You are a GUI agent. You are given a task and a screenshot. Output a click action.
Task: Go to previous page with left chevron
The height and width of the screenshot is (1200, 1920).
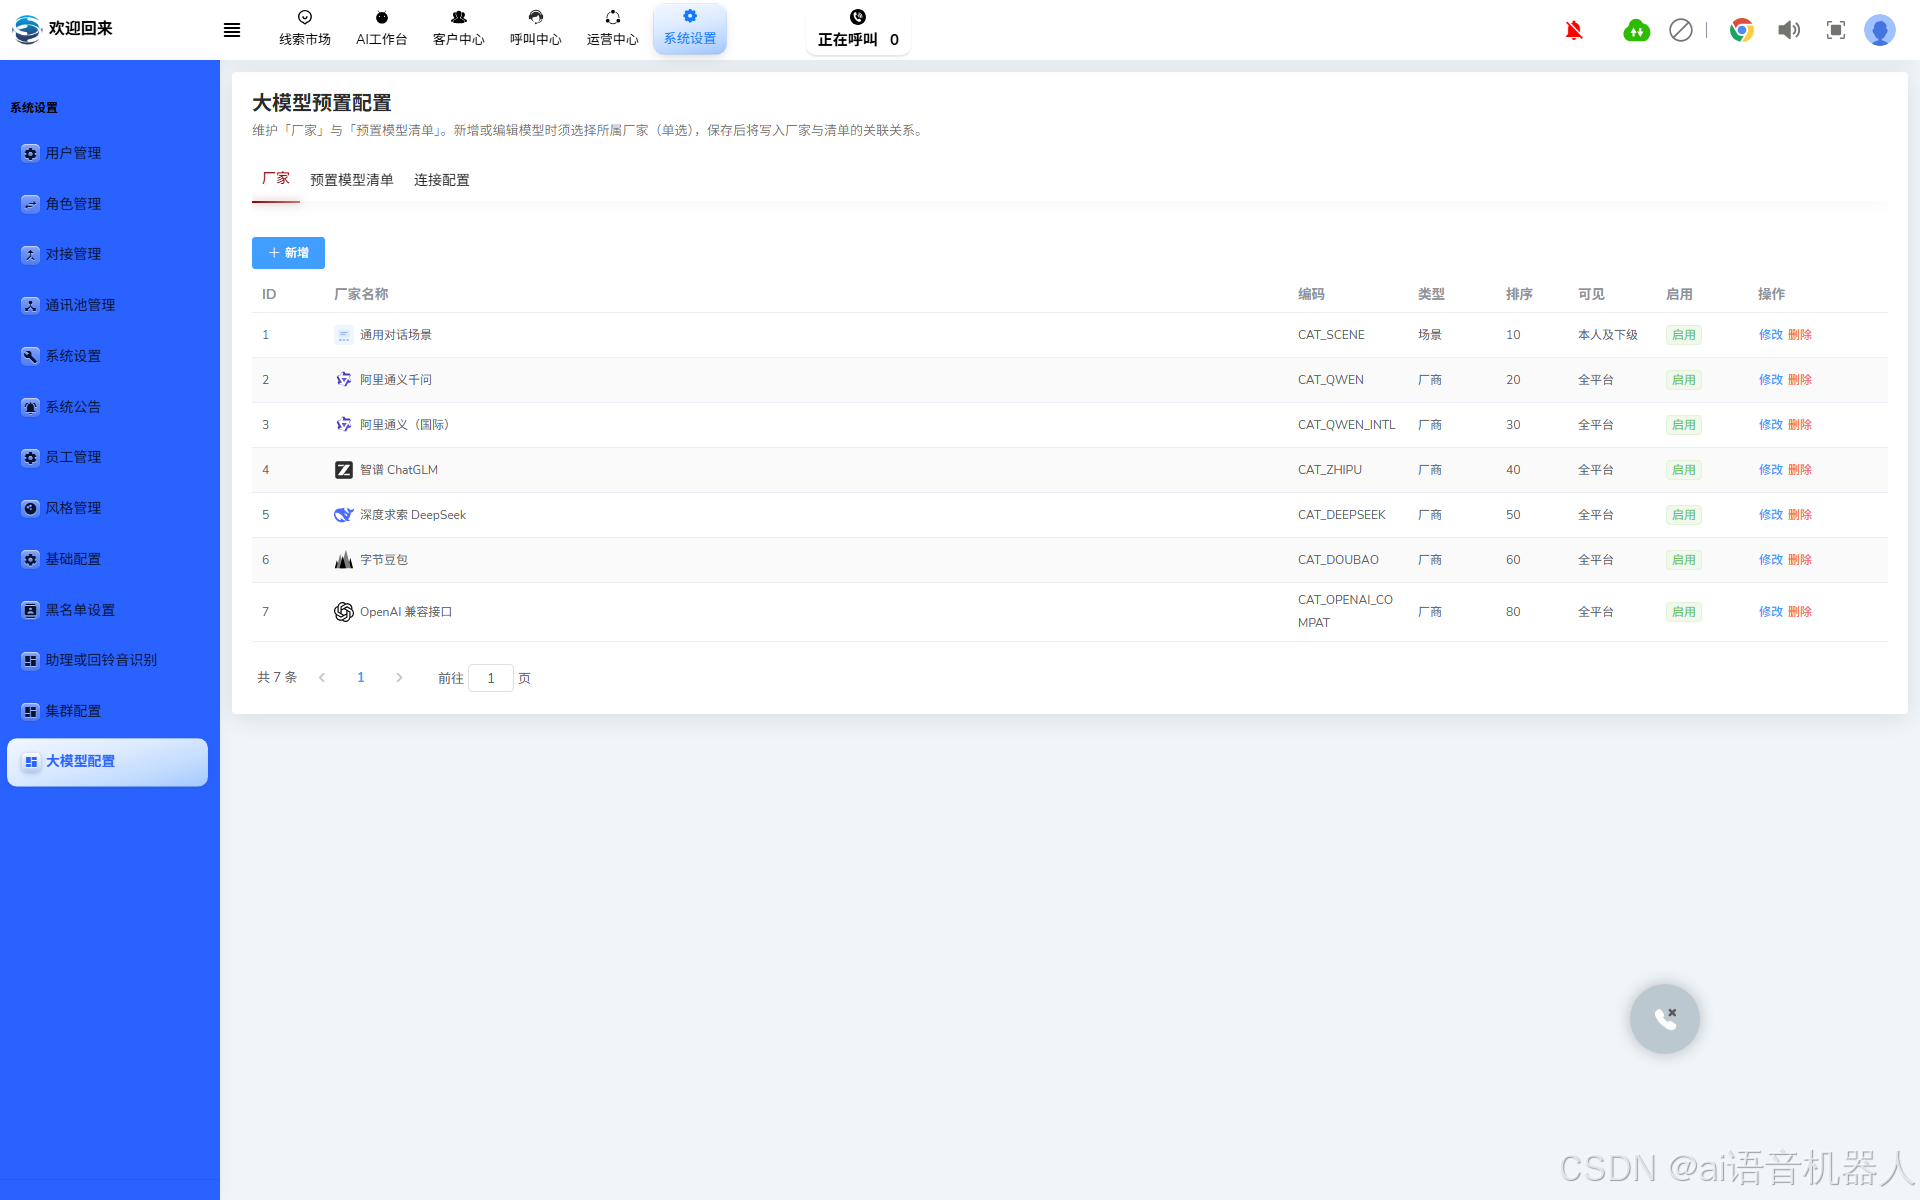click(322, 678)
